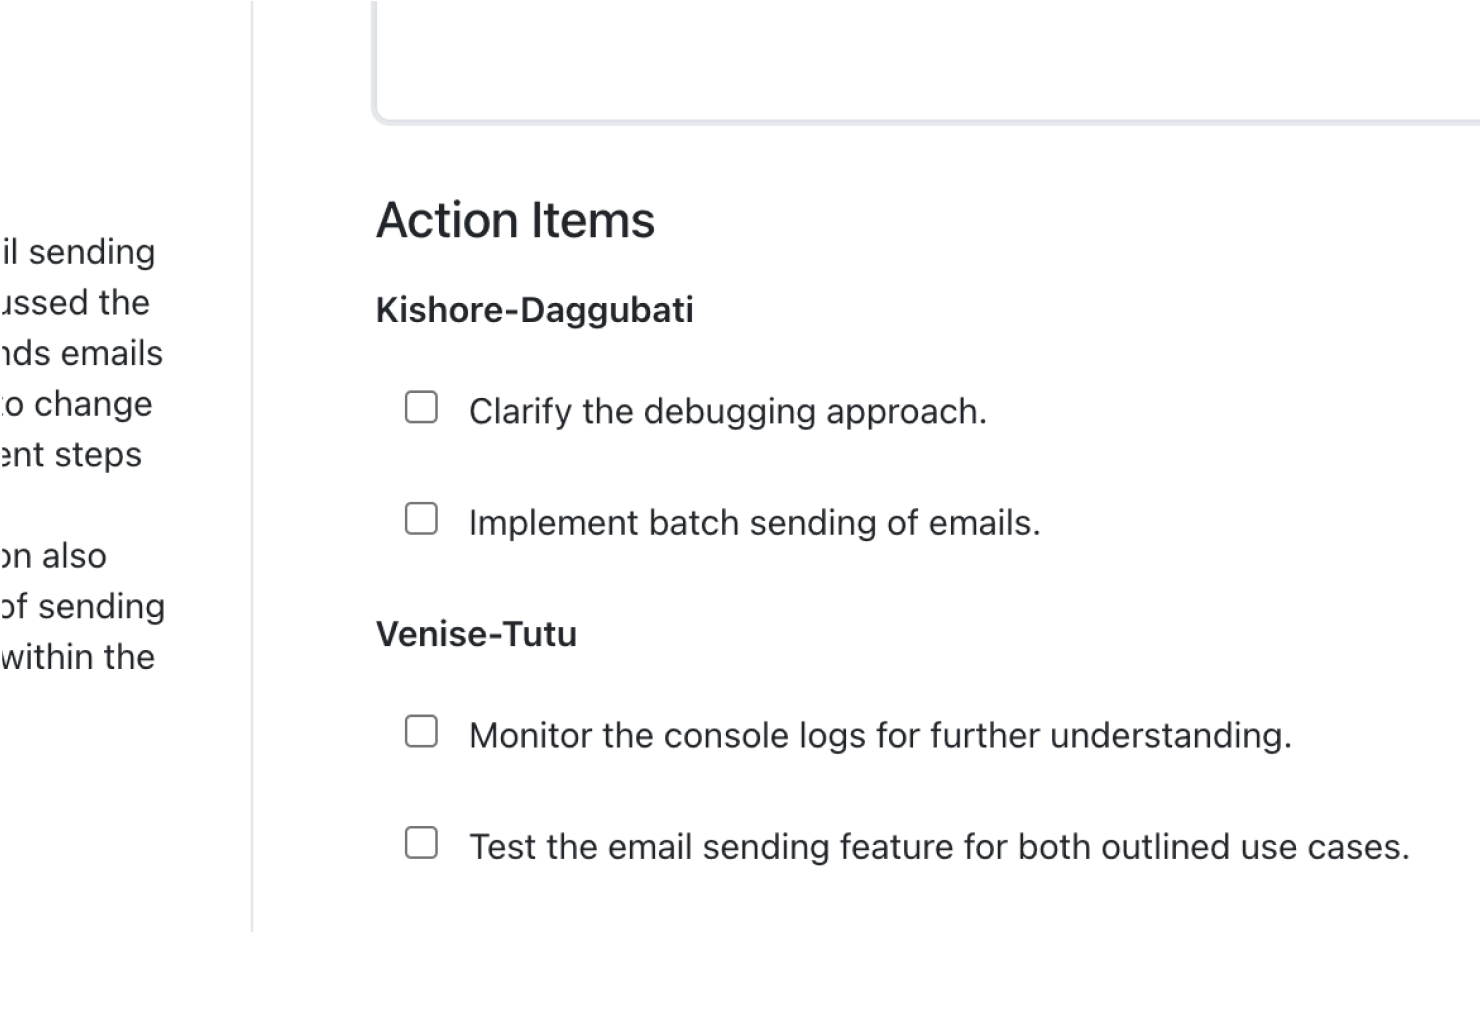Click the 'Clarify the debugging approach.' text

727,412
